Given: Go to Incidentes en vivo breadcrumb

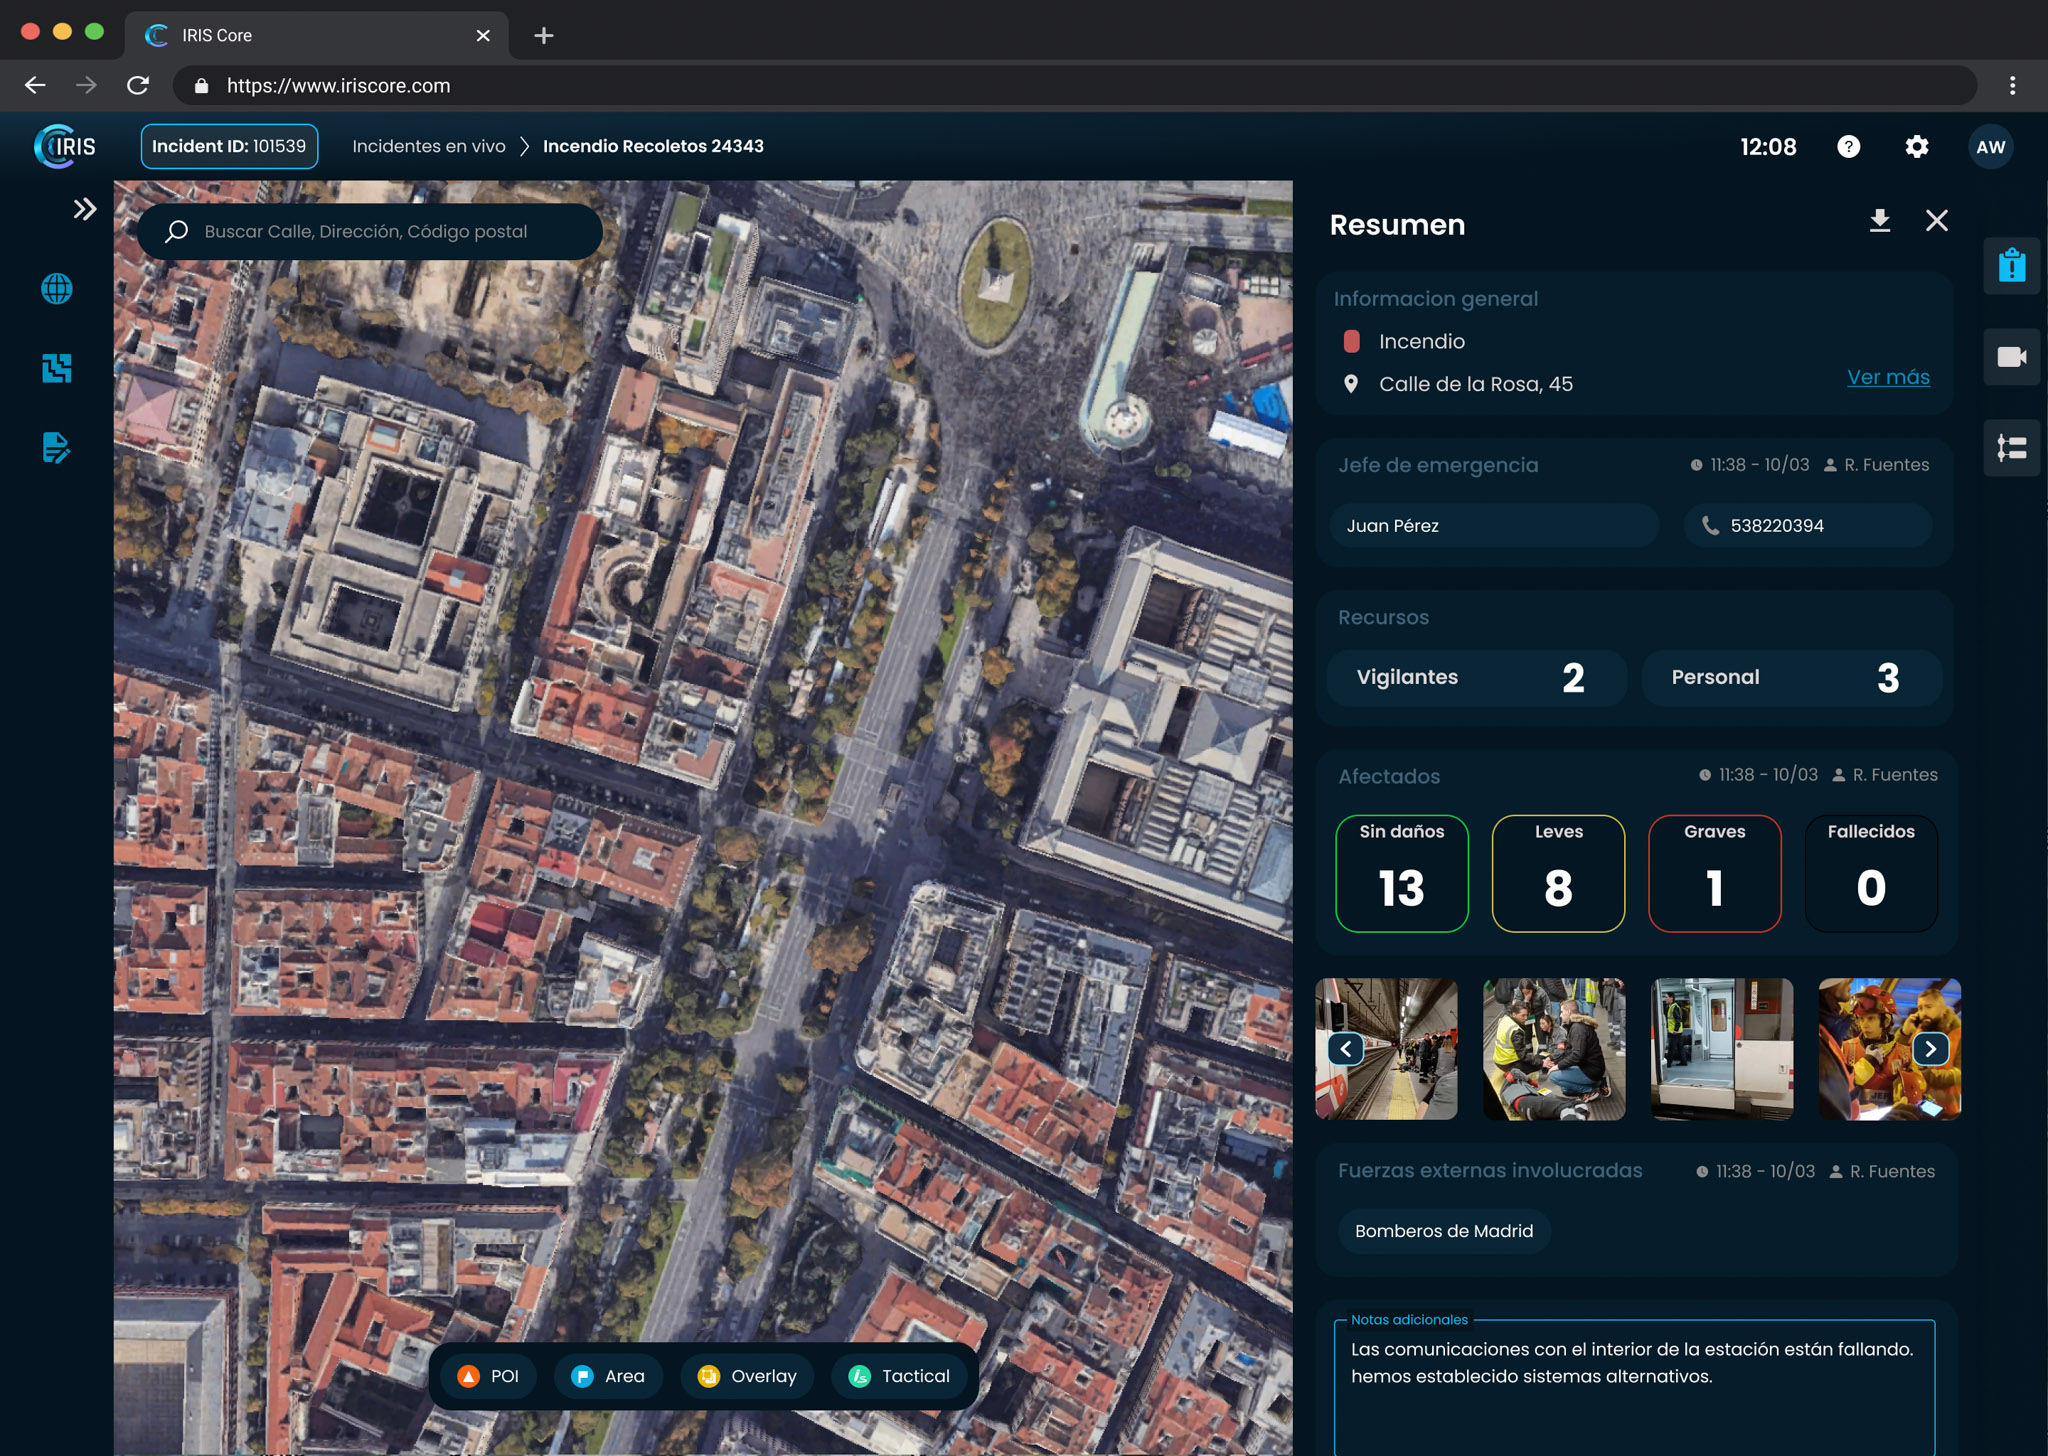Looking at the screenshot, I should [429, 146].
